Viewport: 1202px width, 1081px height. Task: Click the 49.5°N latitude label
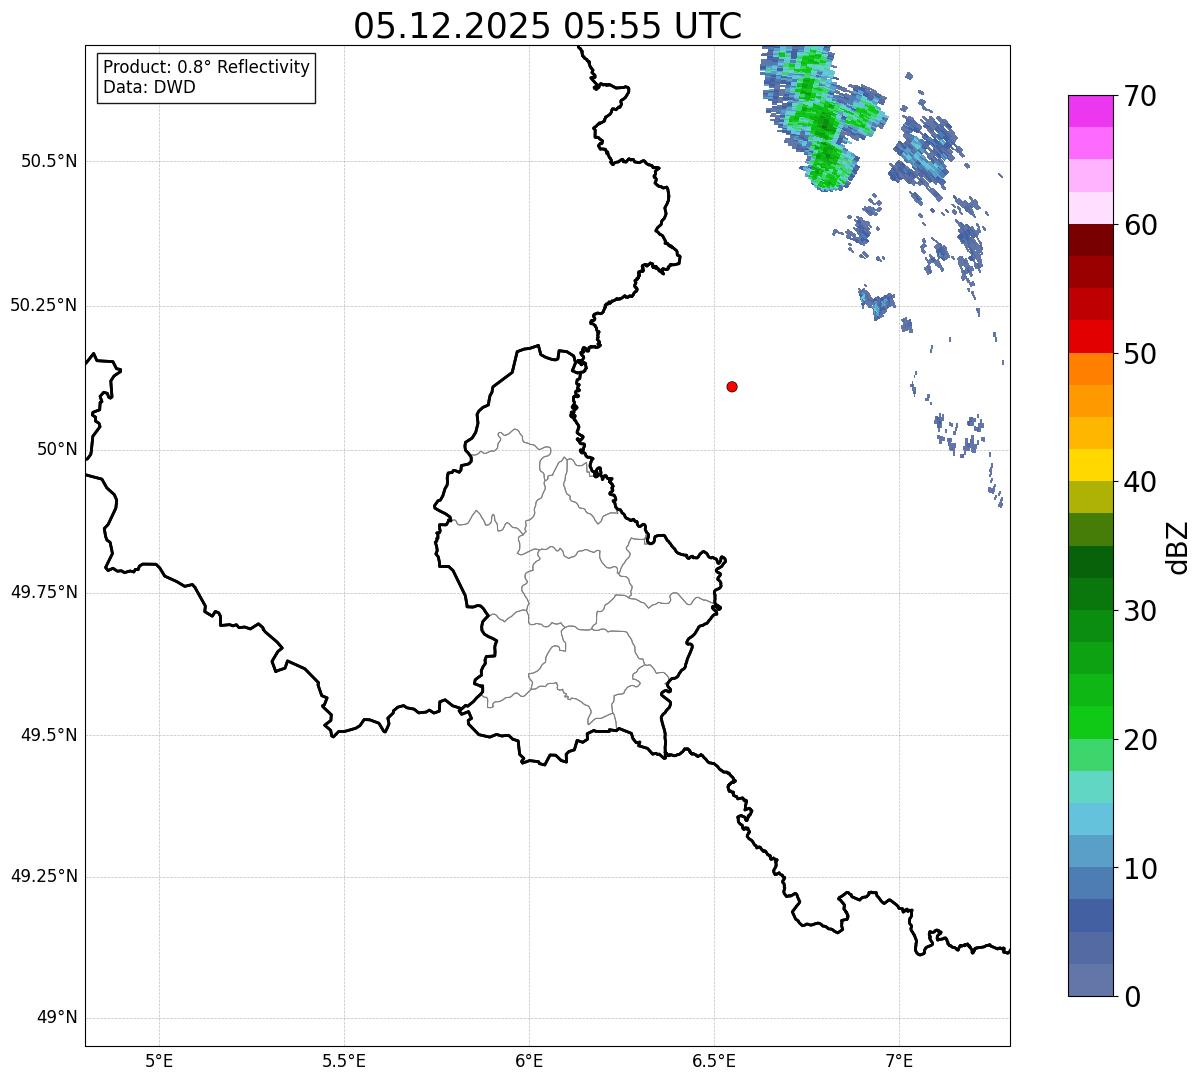49,735
